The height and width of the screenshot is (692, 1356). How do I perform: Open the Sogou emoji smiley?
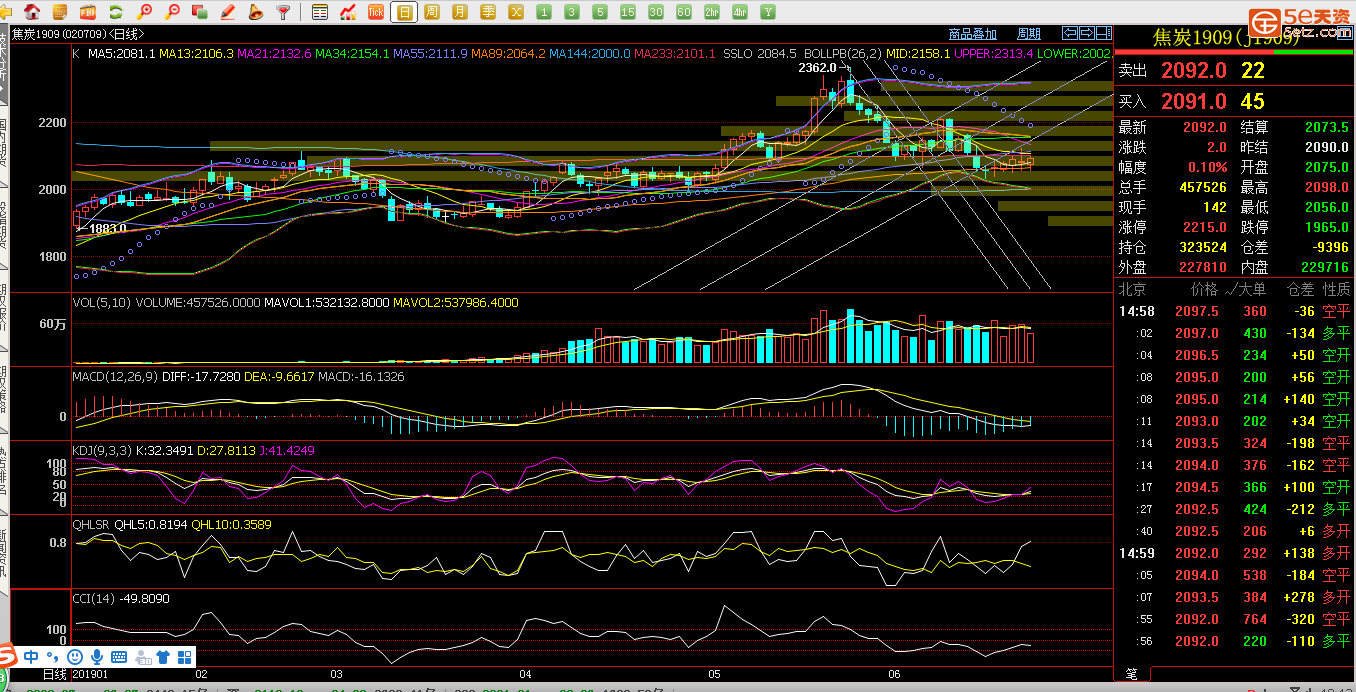[x=75, y=657]
